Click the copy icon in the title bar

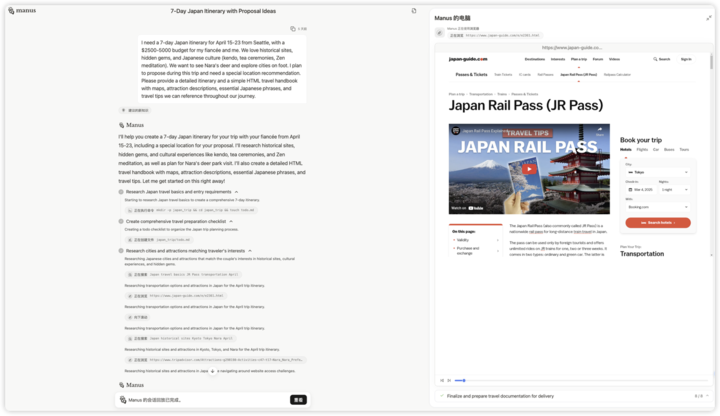point(414,11)
